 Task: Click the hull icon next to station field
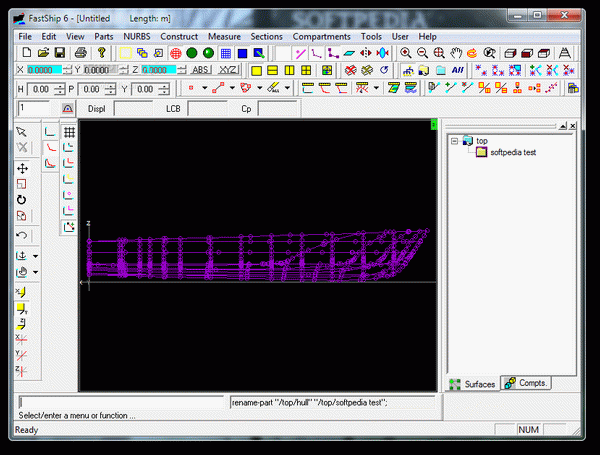point(68,109)
